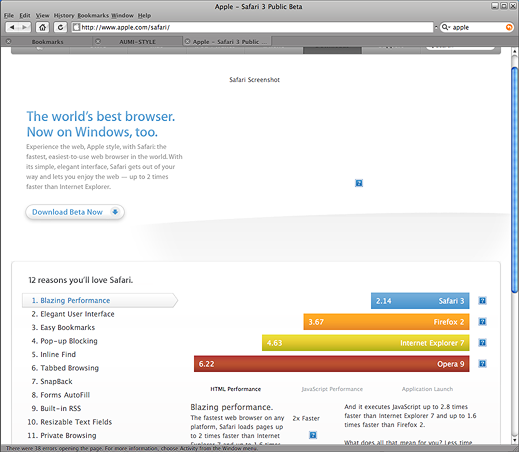
Task: Open the Home page icon
Action: pos(42,27)
